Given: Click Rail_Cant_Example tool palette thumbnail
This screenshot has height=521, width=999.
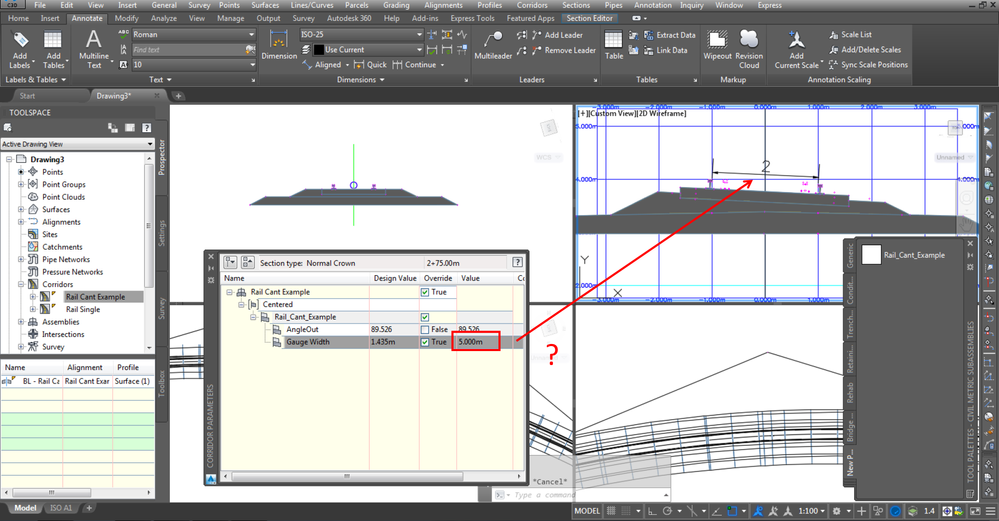Looking at the screenshot, I should click(871, 255).
